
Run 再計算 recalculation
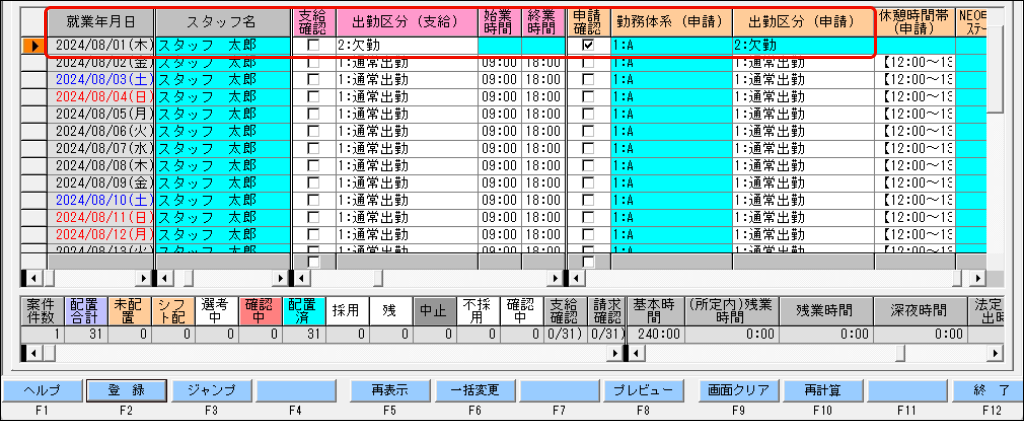click(x=822, y=390)
